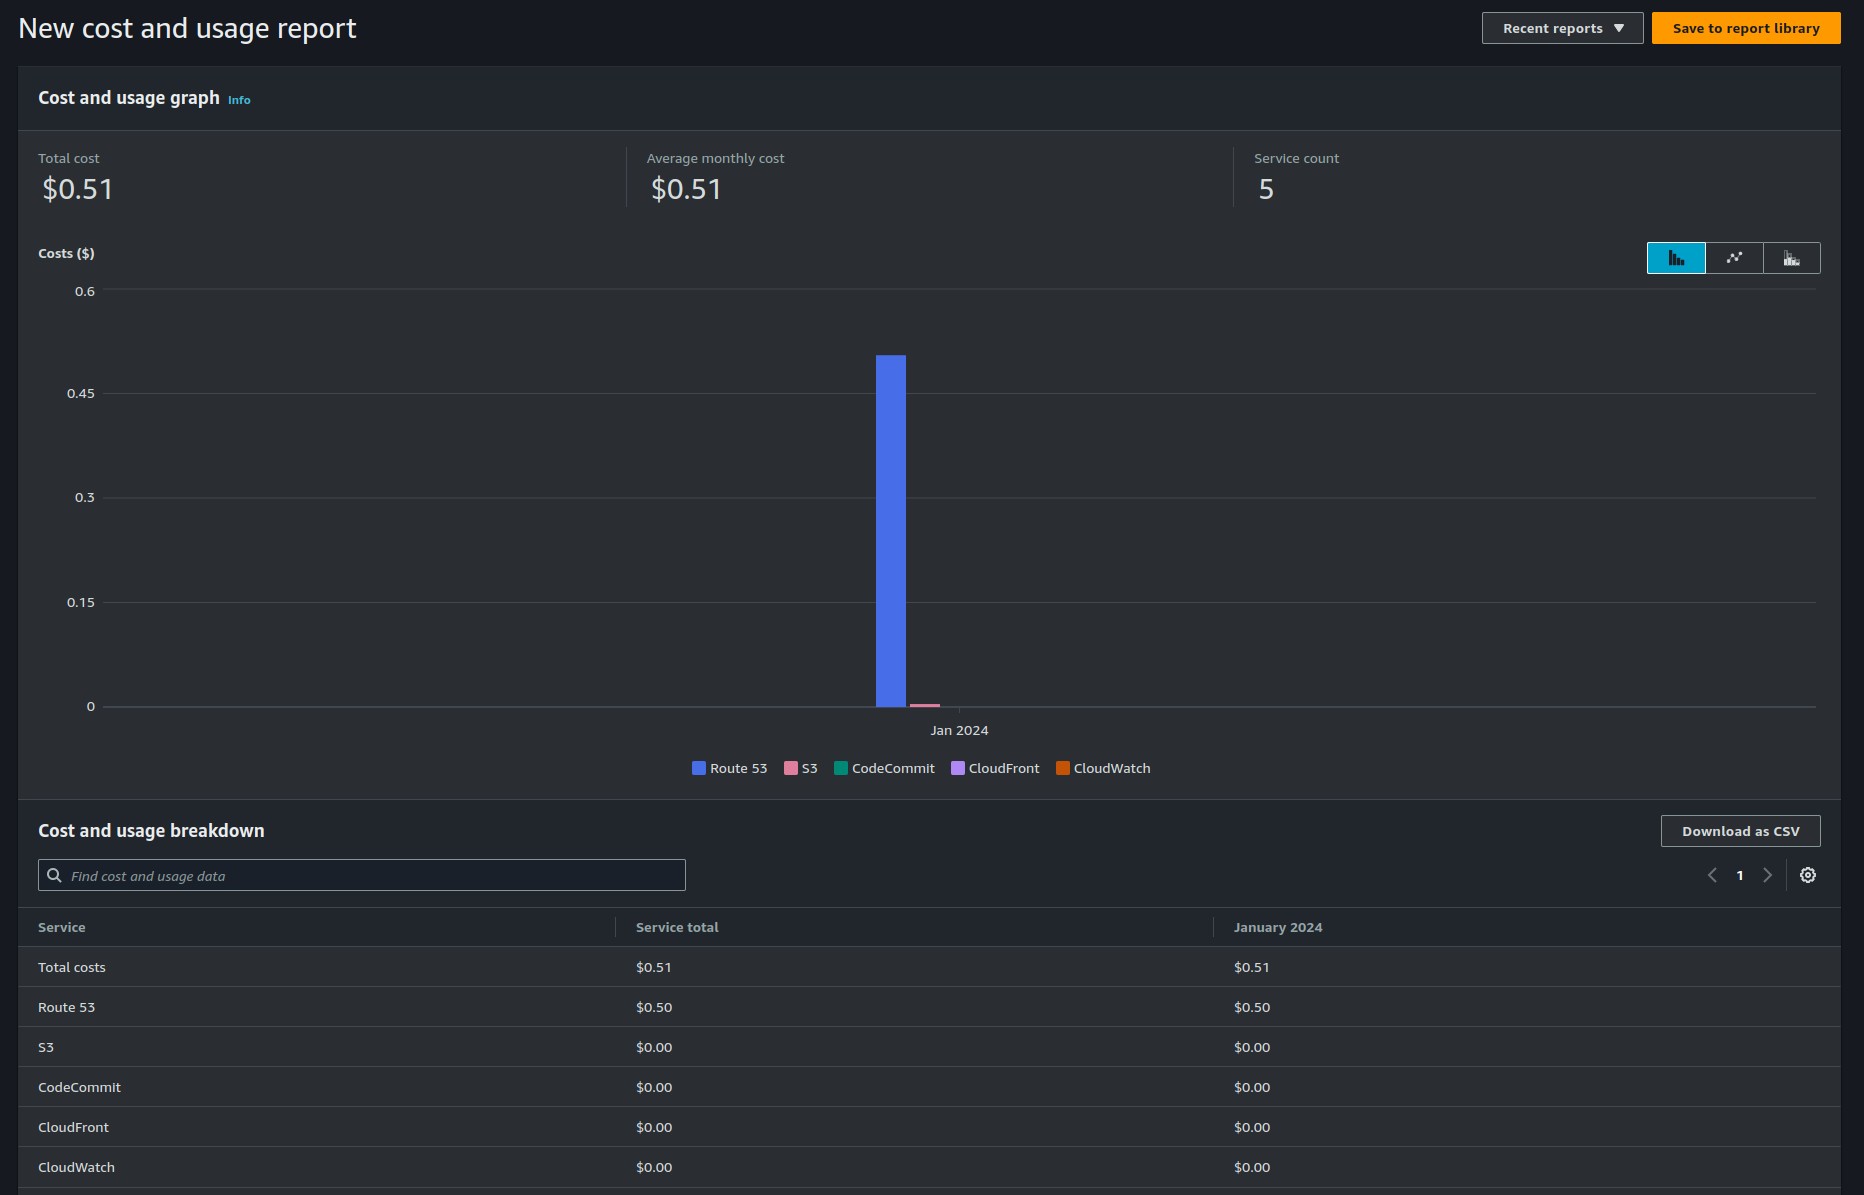The height and width of the screenshot is (1195, 1864).
Task: Select the S3 table row label
Action: [46, 1047]
